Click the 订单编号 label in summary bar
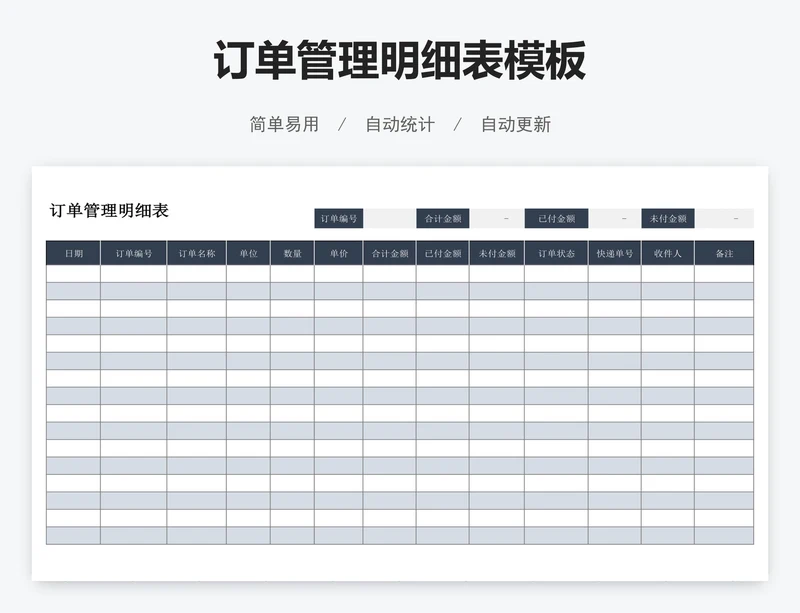This screenshot has width=800, height=613. coord(339,218)
